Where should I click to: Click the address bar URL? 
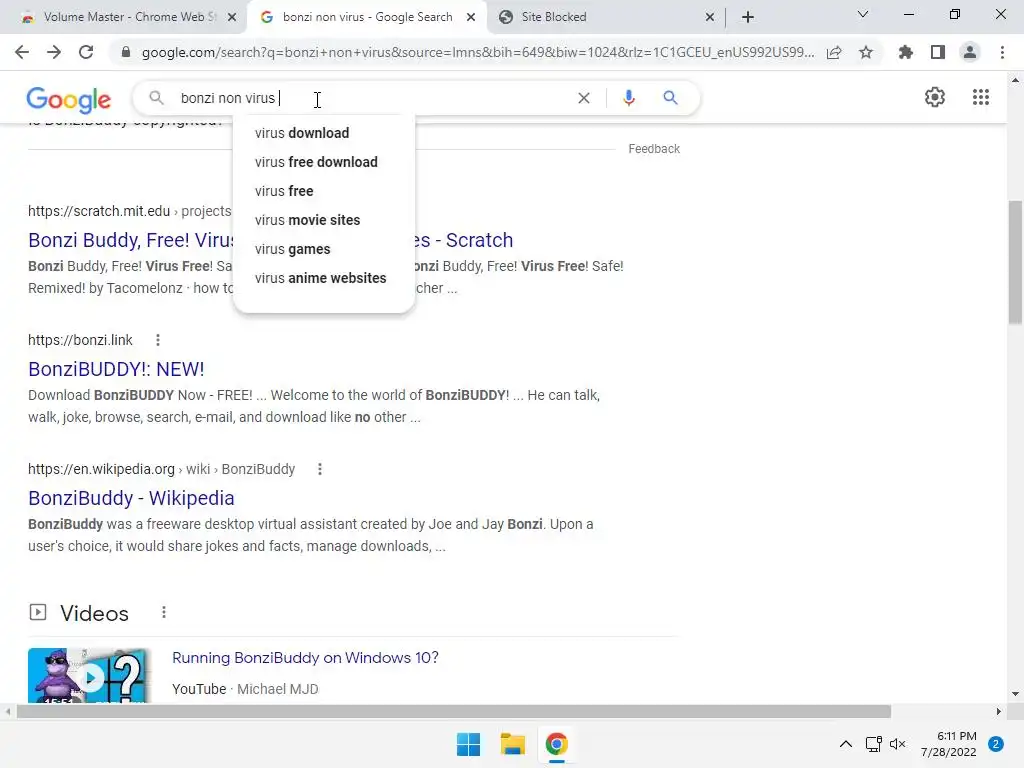coord(478,52)
